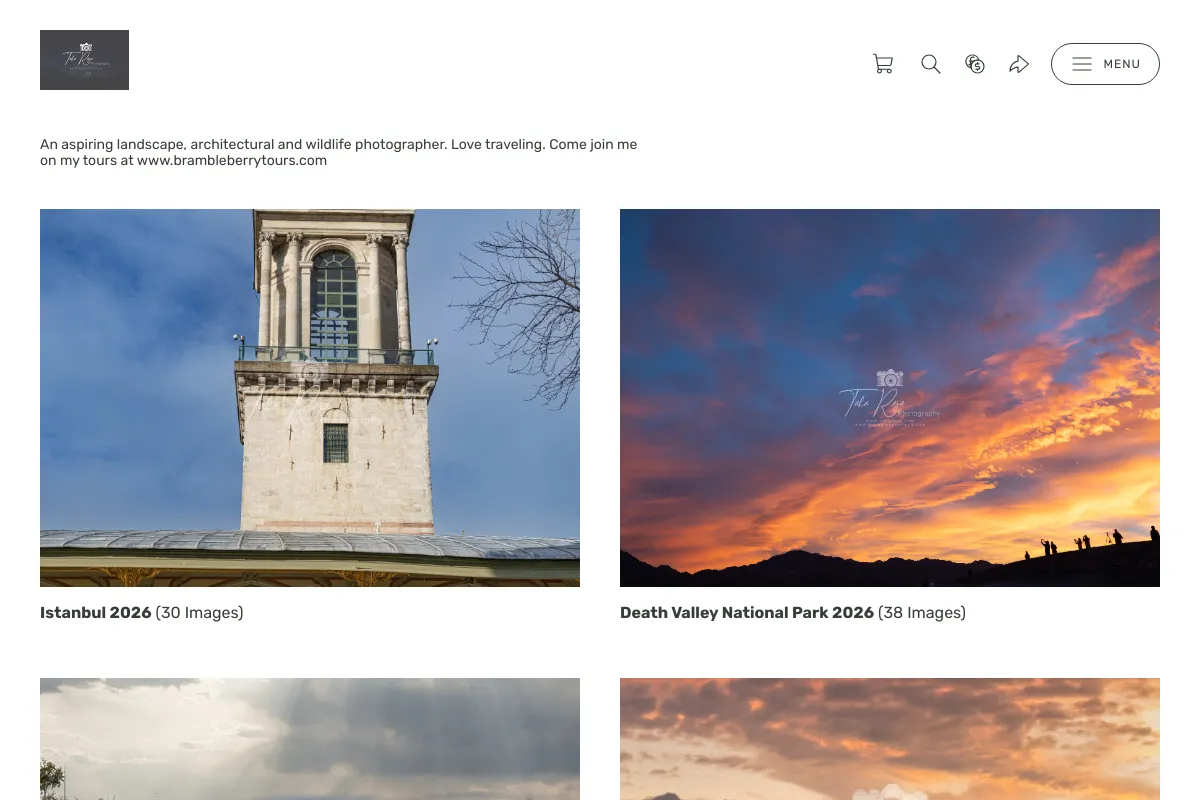Go home via the photography logo

(84, 60)
